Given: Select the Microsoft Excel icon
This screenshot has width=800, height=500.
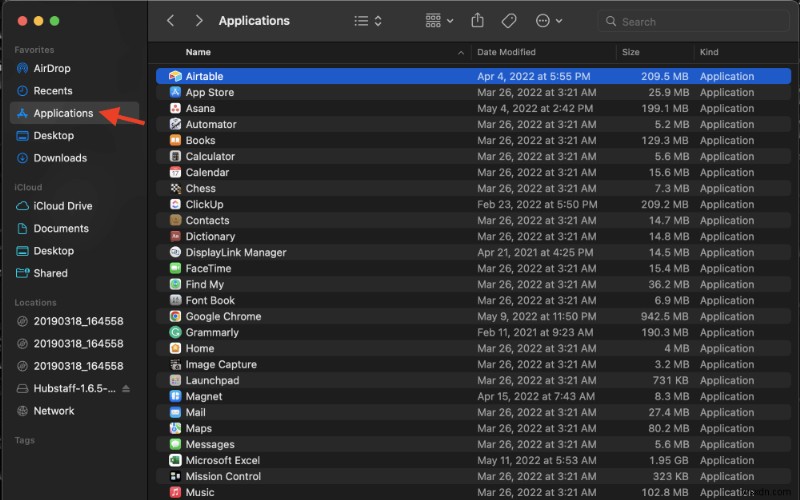Looking at the screenshot, I should point(175,460).
